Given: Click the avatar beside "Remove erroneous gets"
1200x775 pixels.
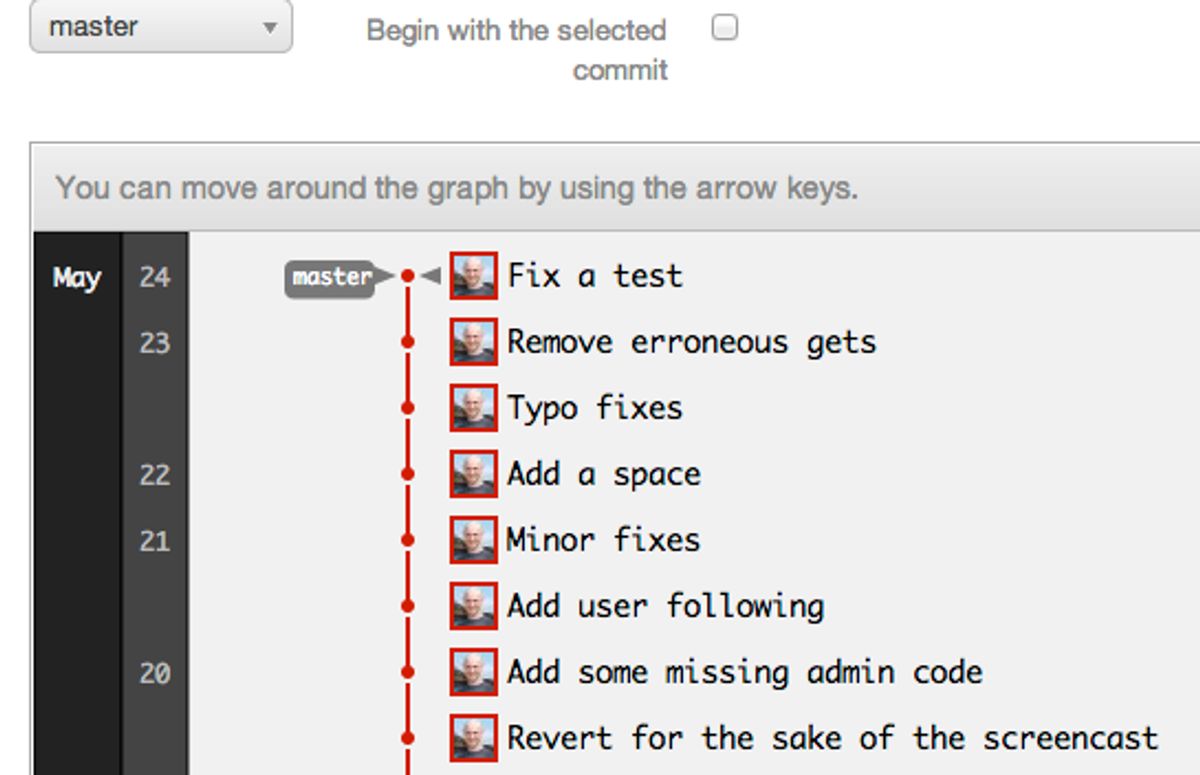Looking at the screenshot, I should 473,341.
